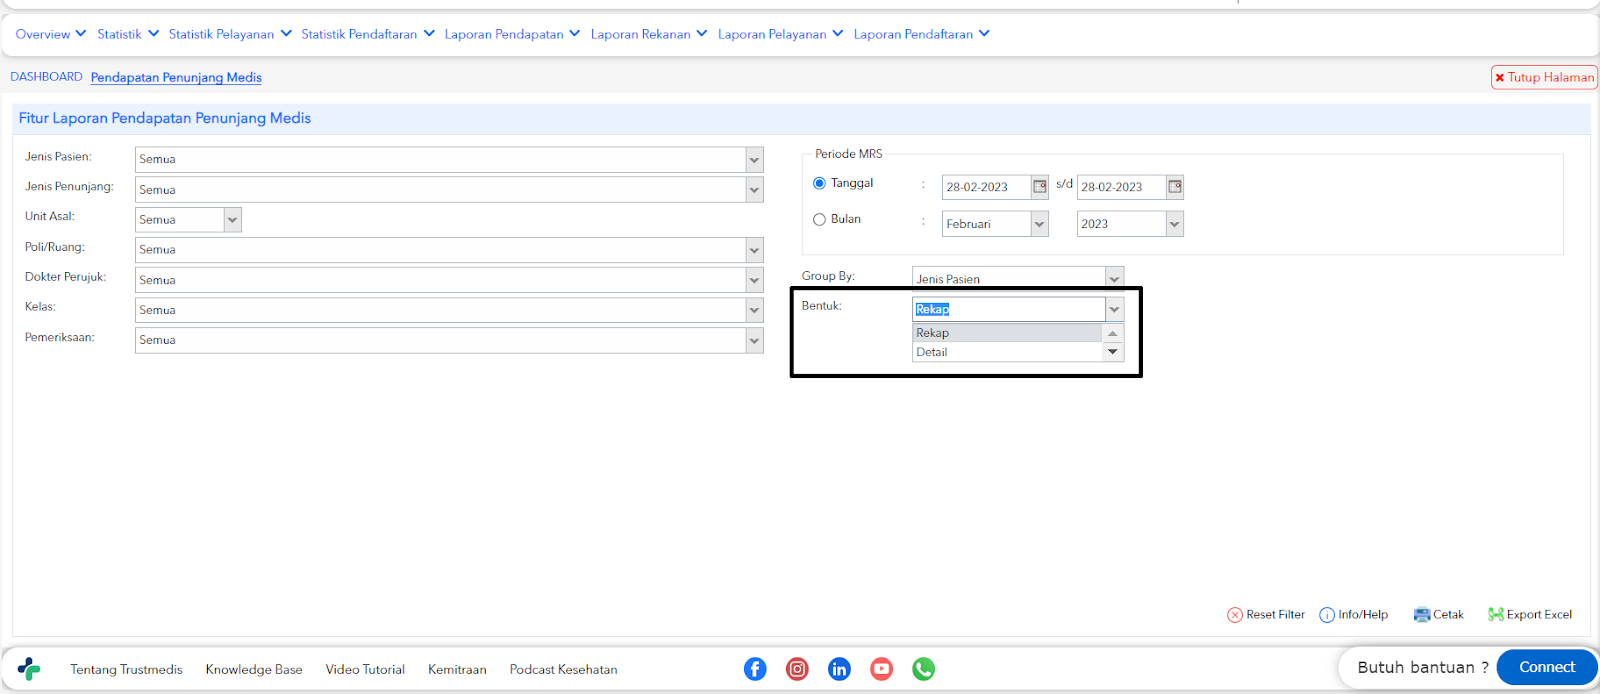Open WhatsApp phone icon in footer
The height and width of the screenshot is (694, 1600).
pyautogui.click(x=923, y=669)
